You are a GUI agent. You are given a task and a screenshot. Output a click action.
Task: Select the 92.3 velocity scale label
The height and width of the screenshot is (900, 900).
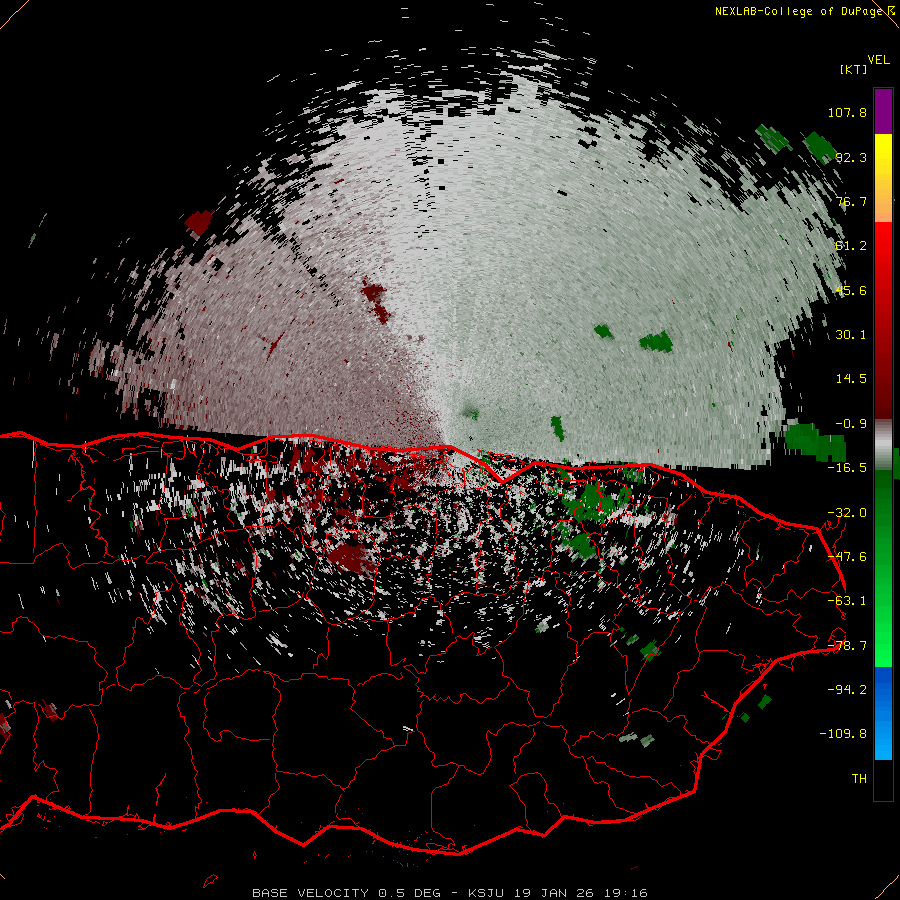851,157
